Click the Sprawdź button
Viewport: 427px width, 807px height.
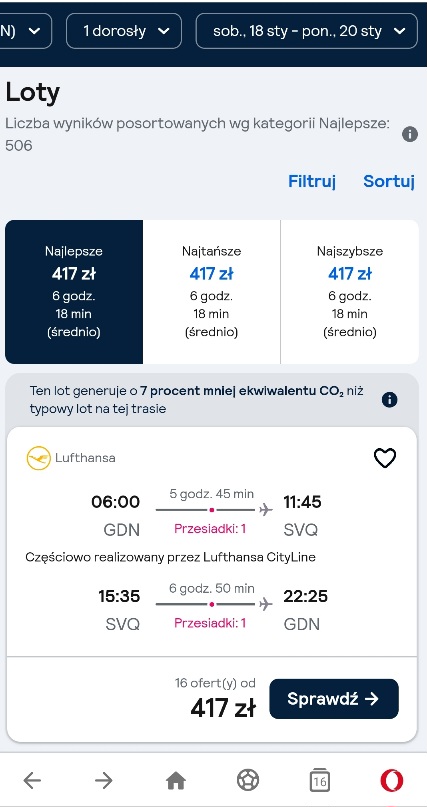(x=334, y=699)
